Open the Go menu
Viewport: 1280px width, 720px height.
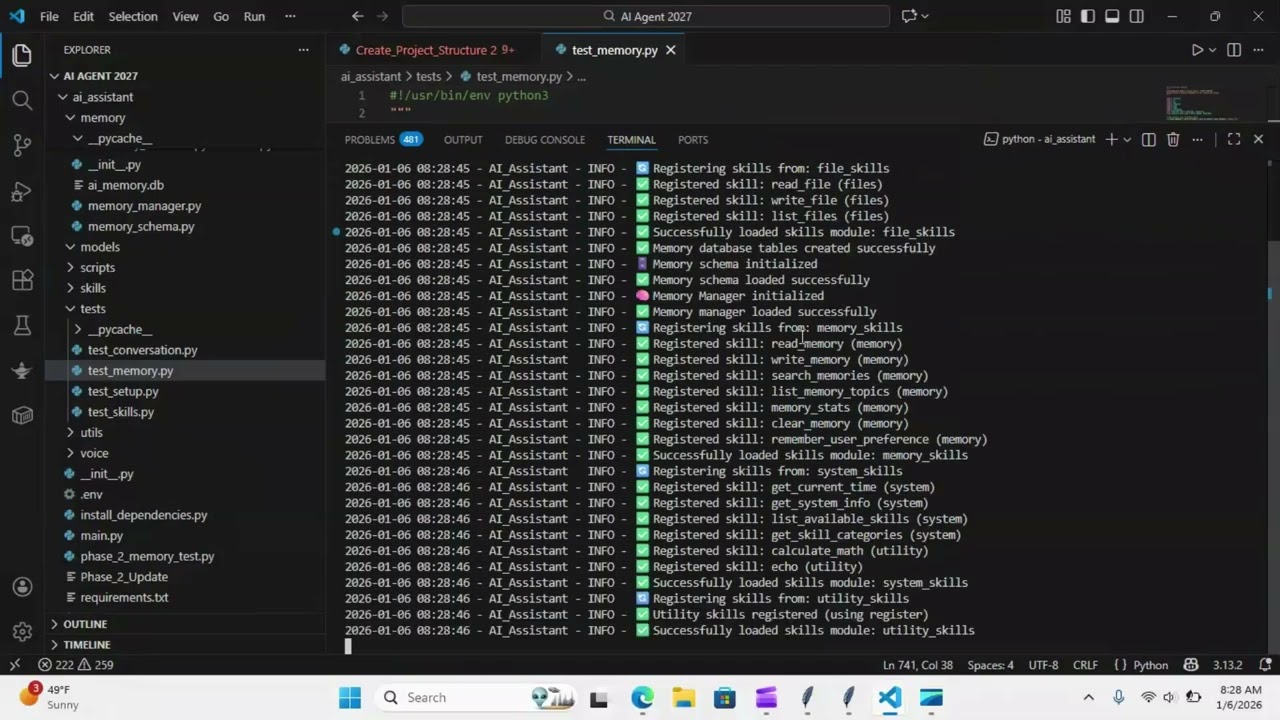point(221,16)
